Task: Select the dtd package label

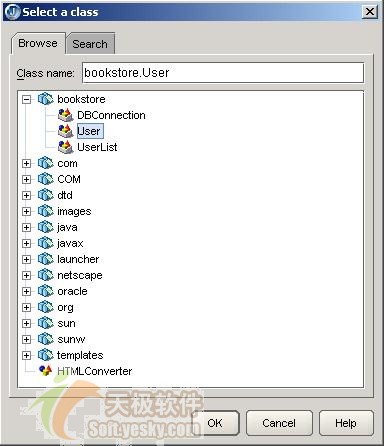Action: pyautogui.click(x=65, y=195)
